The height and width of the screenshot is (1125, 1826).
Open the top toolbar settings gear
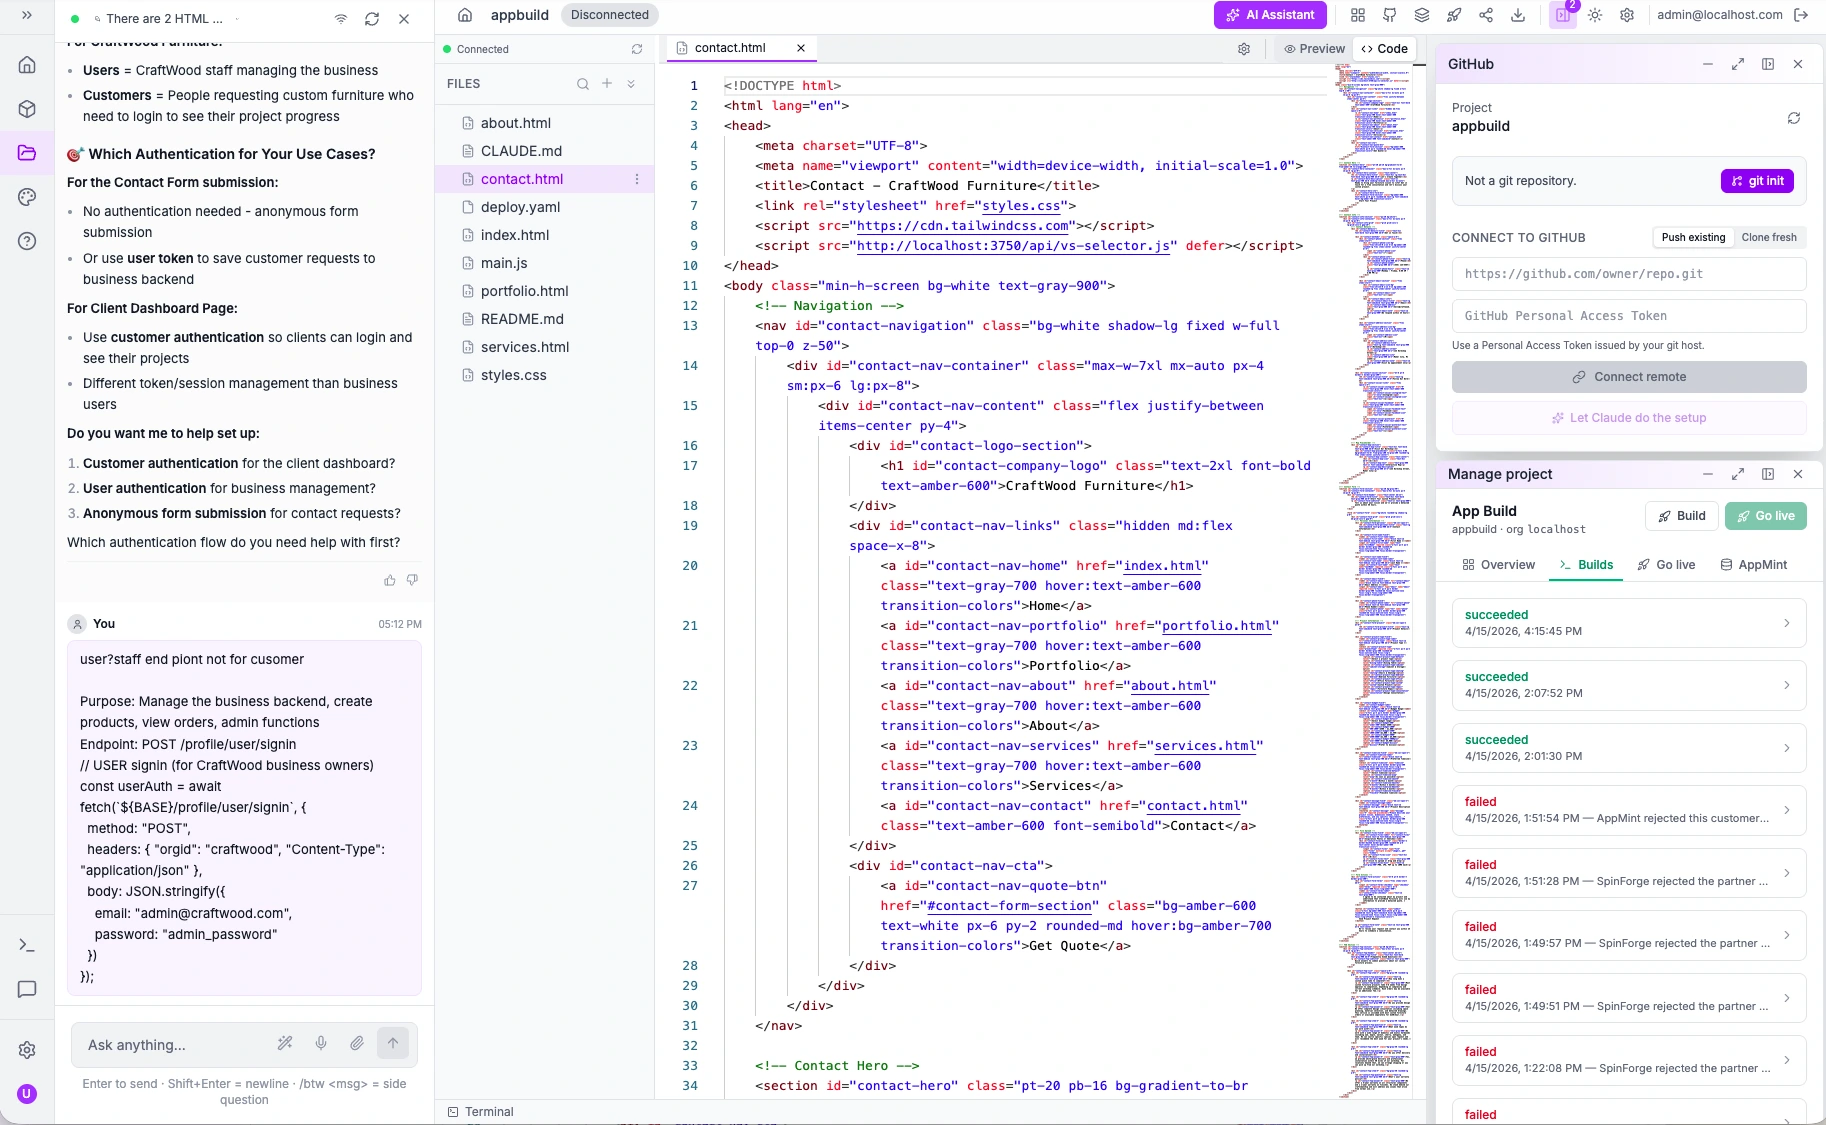tap(1627, 15)
